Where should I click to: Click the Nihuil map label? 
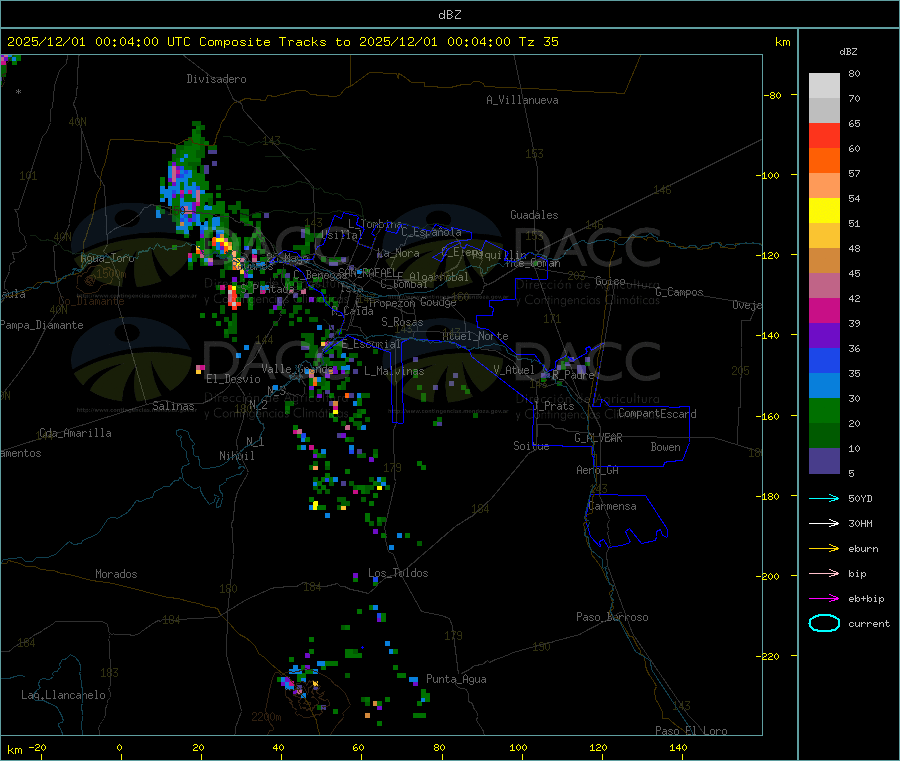(x=236, y=456)
